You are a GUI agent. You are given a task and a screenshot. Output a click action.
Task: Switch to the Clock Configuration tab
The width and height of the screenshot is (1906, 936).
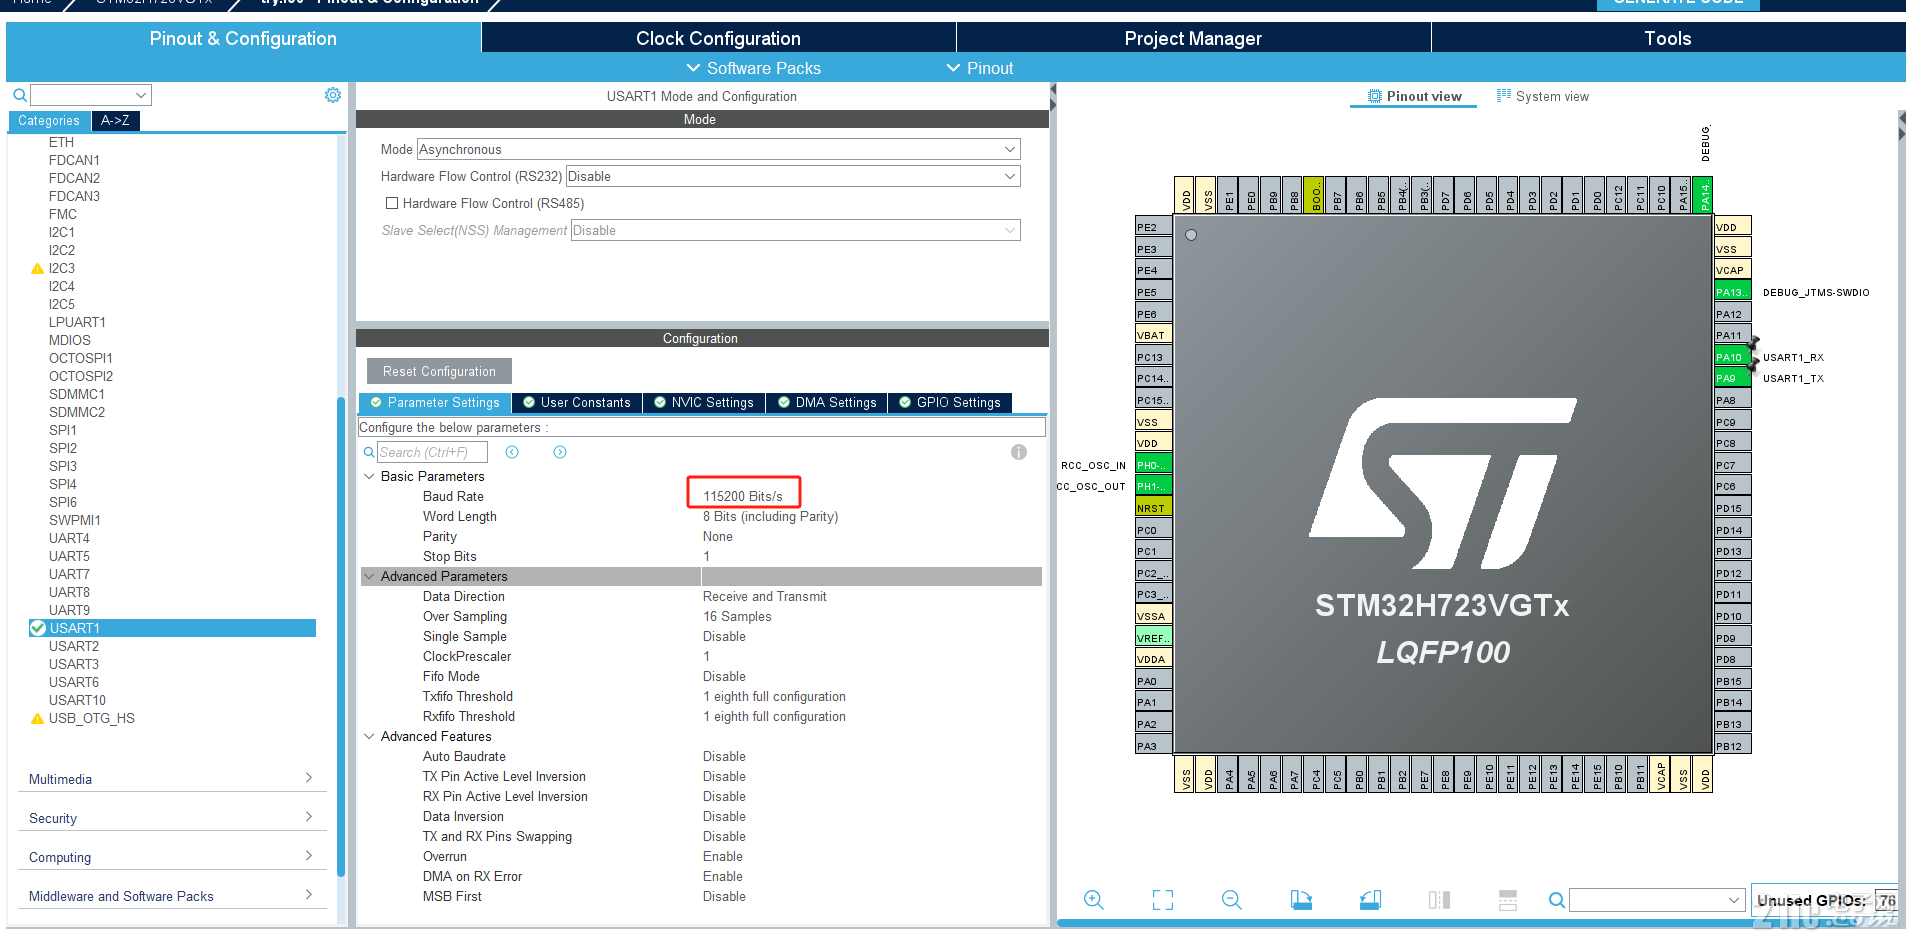[x=718, y=38]
